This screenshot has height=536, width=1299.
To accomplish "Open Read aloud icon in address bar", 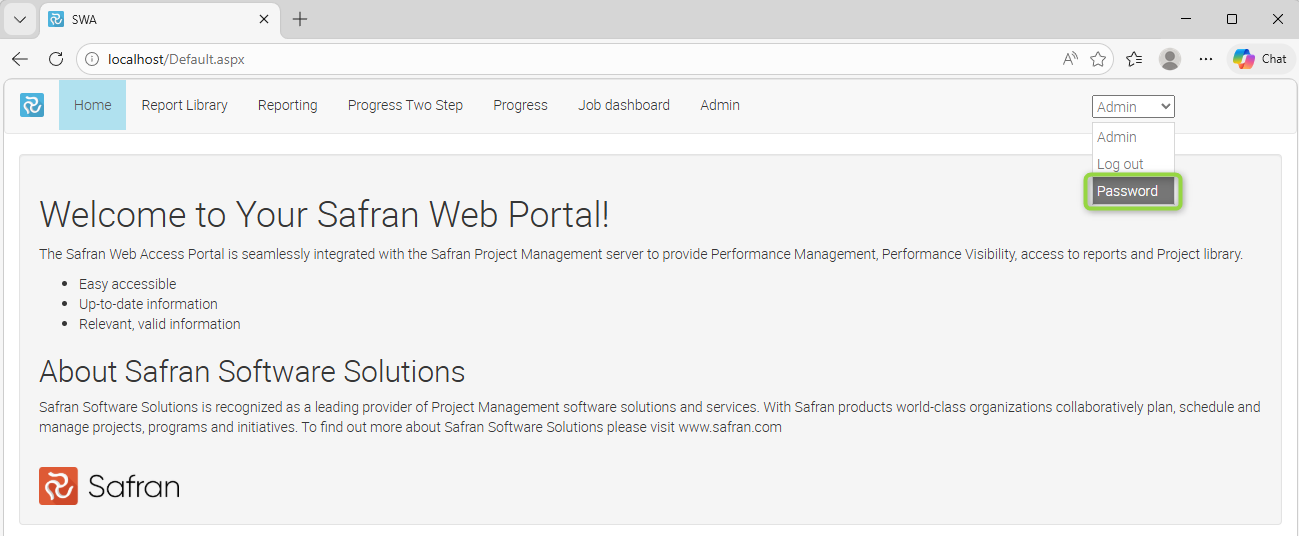I will point(1070,59).
